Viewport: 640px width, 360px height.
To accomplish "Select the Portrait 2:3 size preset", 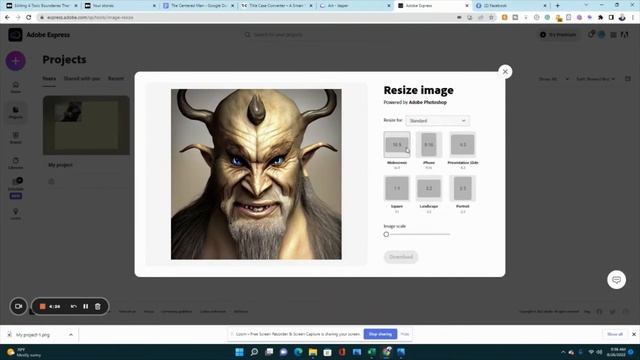I will click(462, 188).
